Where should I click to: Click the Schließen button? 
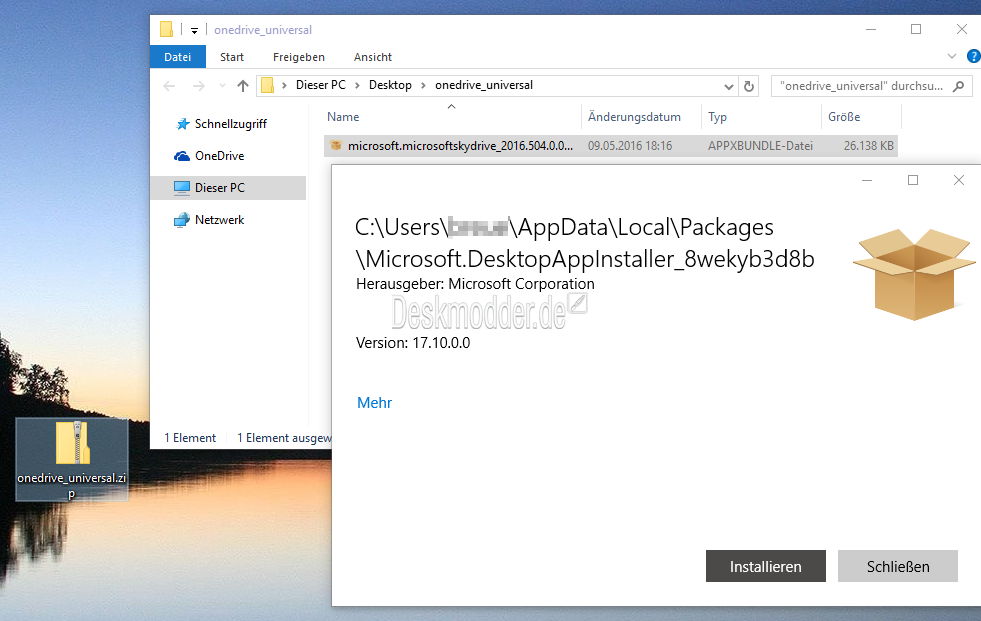(898, 566)
